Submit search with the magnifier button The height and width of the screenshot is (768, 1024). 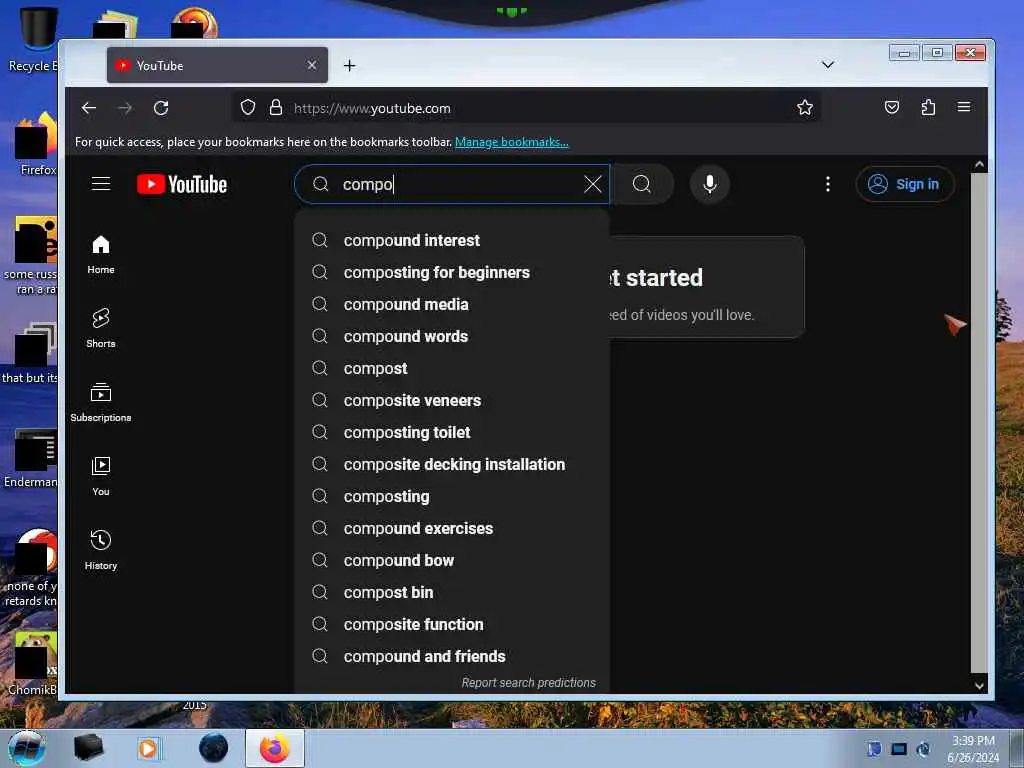(642, 184)
